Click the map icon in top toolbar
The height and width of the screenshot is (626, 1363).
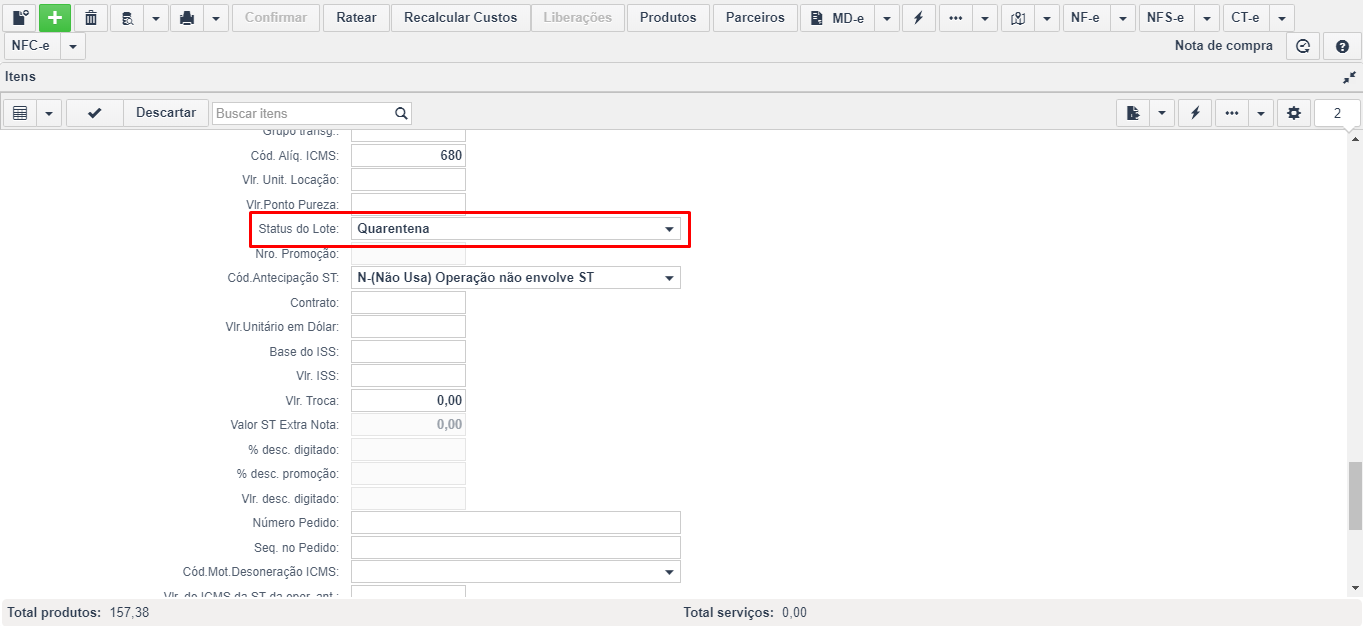pos(1018,18)
